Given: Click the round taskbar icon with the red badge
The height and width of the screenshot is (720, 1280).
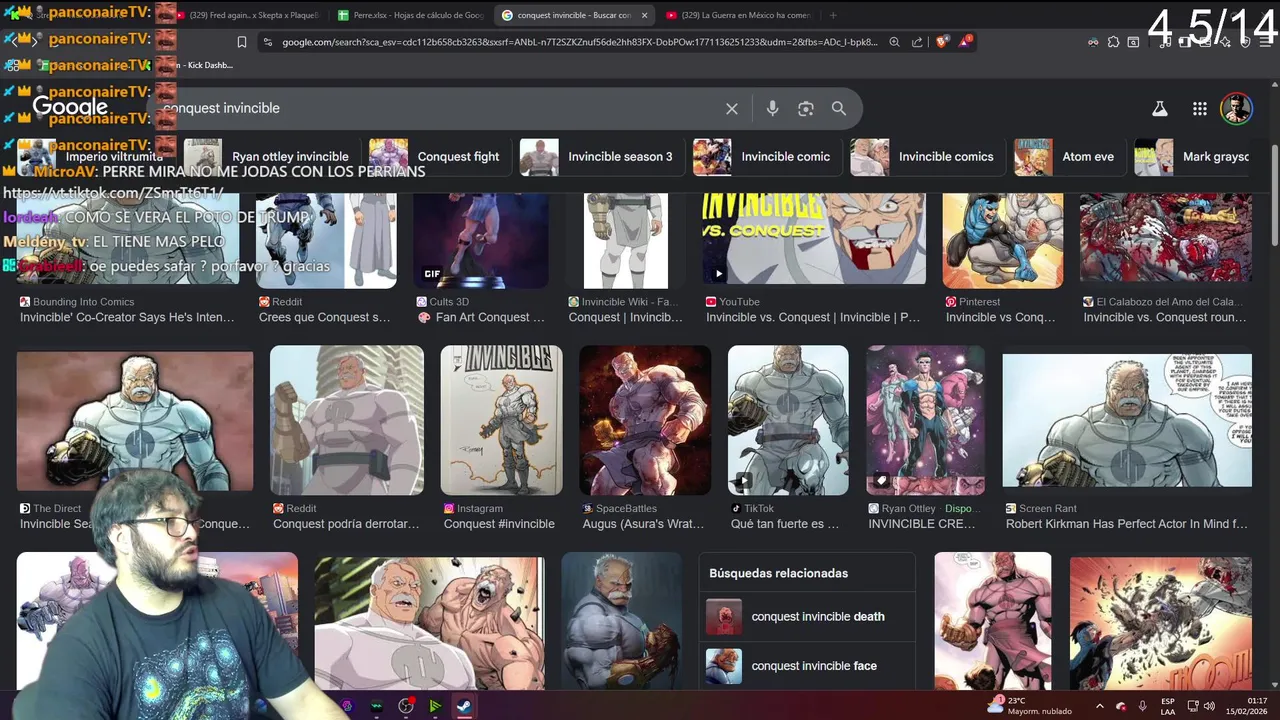Looking at the screenshot, I should tap(405, 706).
